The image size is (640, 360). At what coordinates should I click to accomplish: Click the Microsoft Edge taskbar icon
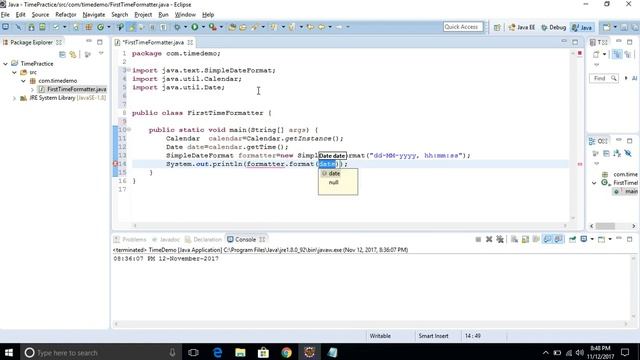(x=217, y=352)
